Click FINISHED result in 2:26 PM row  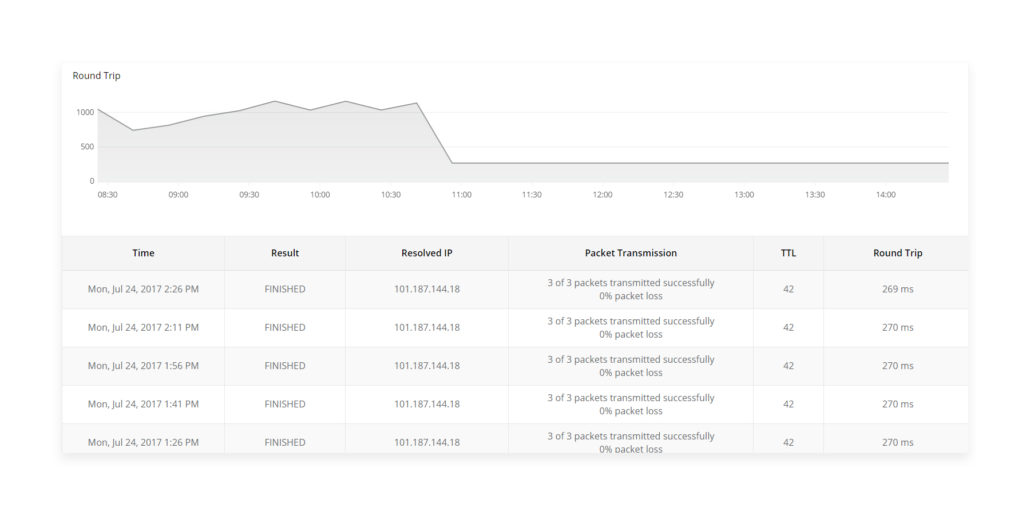click(x=285, y=289)
